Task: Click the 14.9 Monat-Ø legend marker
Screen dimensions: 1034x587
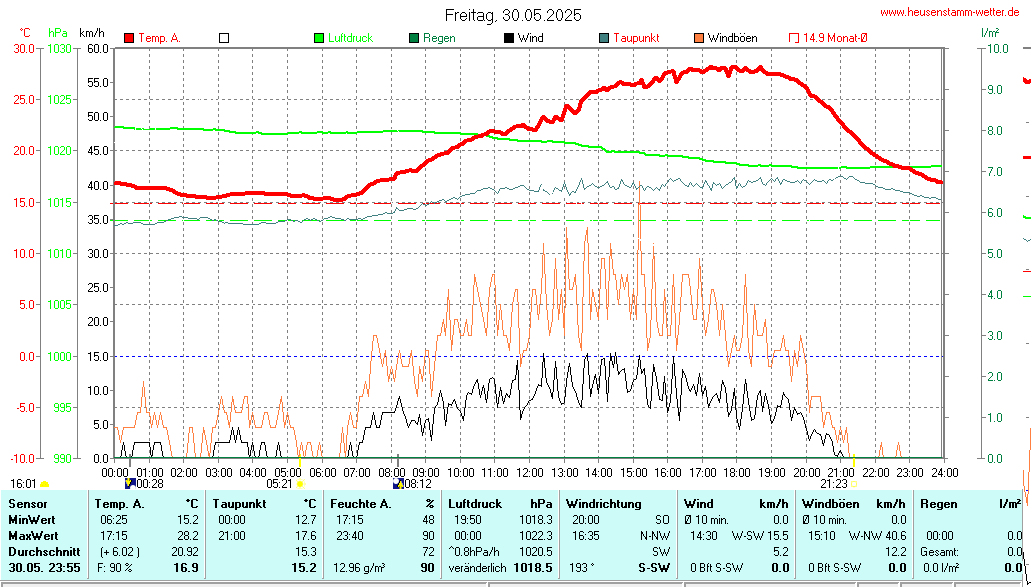Action: (794, 38)
